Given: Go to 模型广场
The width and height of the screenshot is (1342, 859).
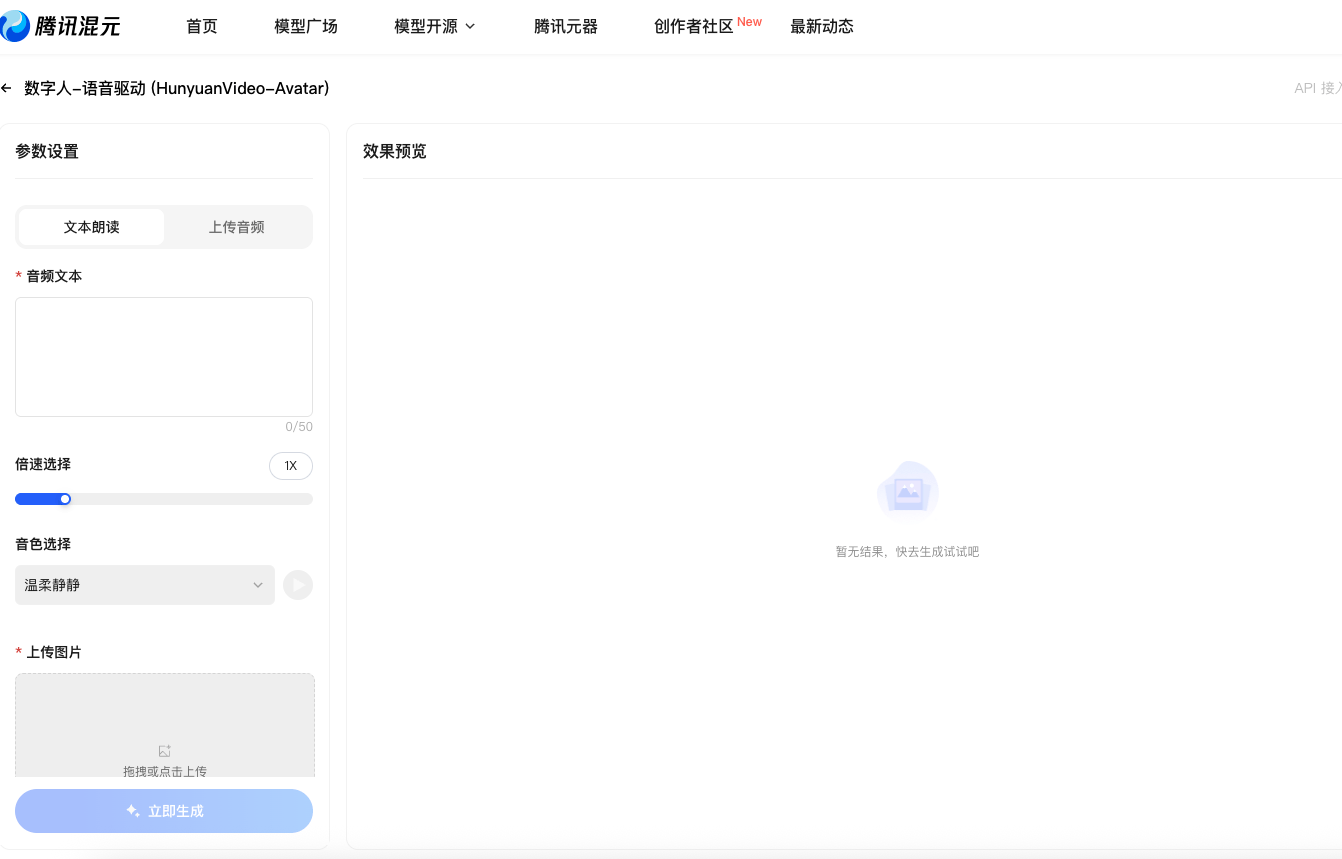Looking at the screenshot, I should click(x=305, y=26).
